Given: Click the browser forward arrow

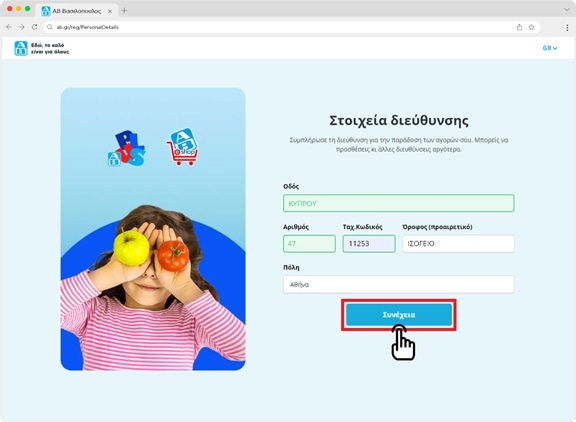Looking at the screenshot, I should [x=22, y=27].
